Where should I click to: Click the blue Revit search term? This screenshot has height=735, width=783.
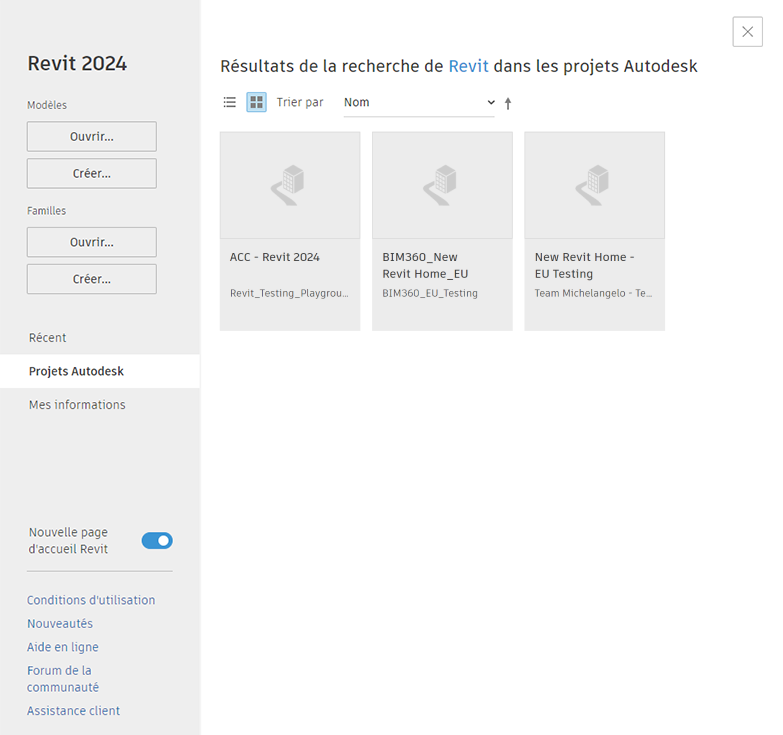(468, 66)
